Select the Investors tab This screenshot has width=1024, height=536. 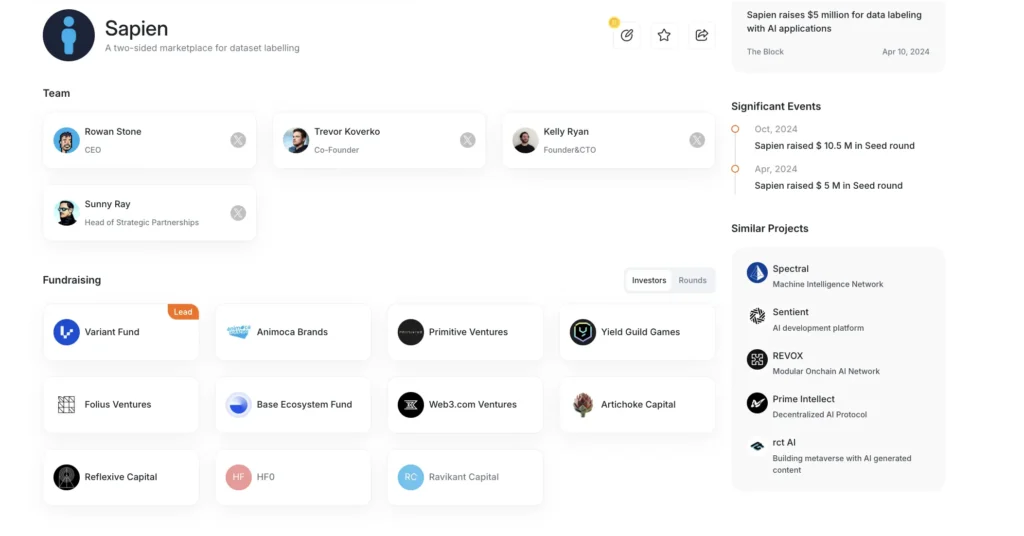pyautogui.click(x=649, y=280)
